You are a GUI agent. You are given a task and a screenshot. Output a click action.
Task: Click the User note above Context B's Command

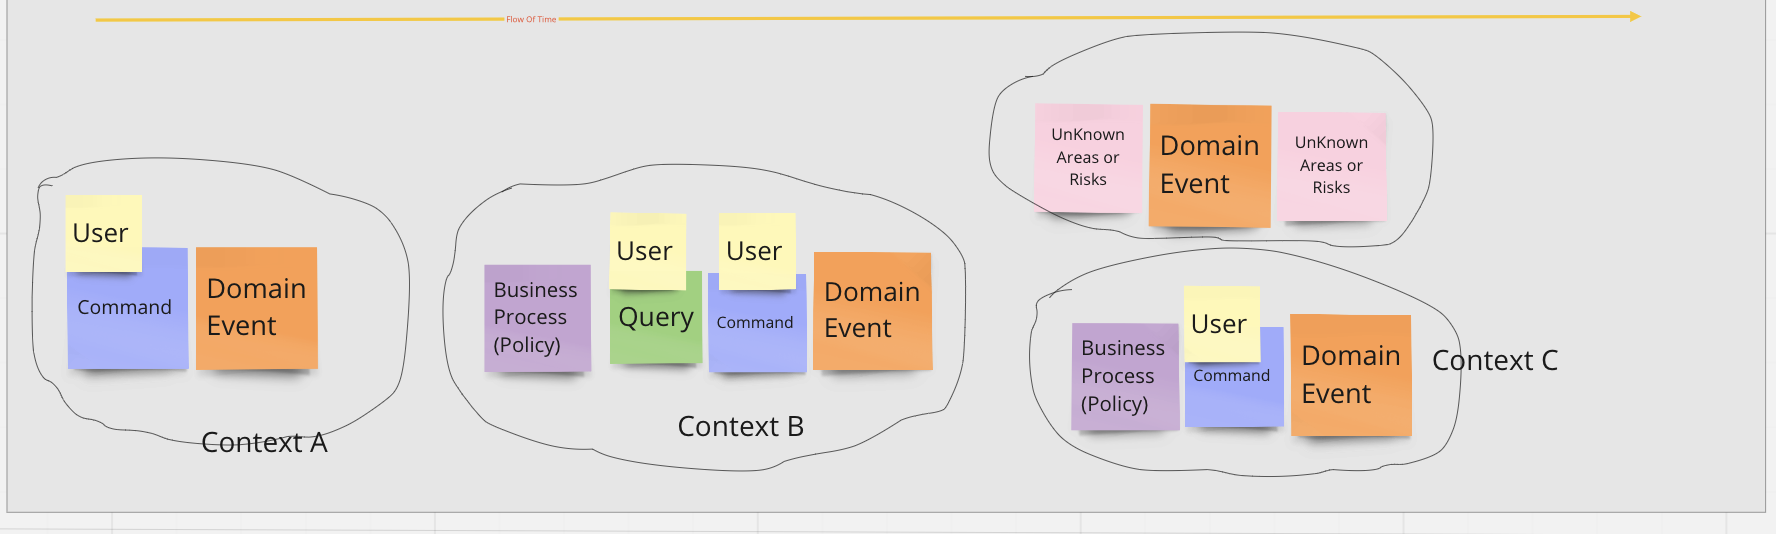click(756, 250)
